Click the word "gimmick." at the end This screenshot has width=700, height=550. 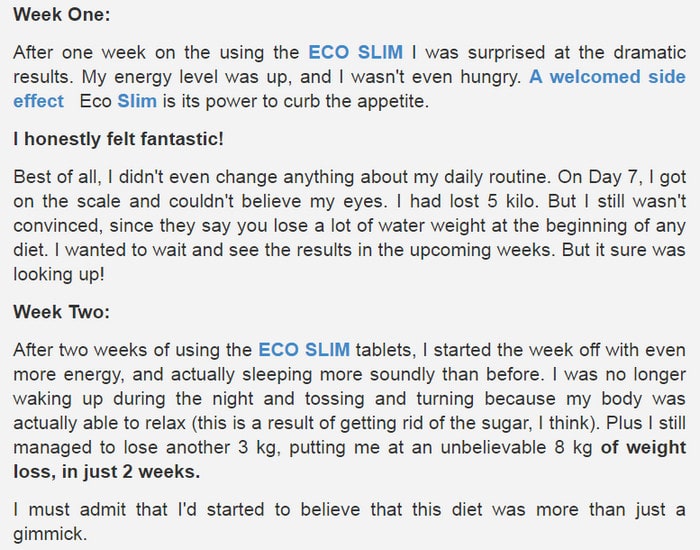click(x=49, y=534)
